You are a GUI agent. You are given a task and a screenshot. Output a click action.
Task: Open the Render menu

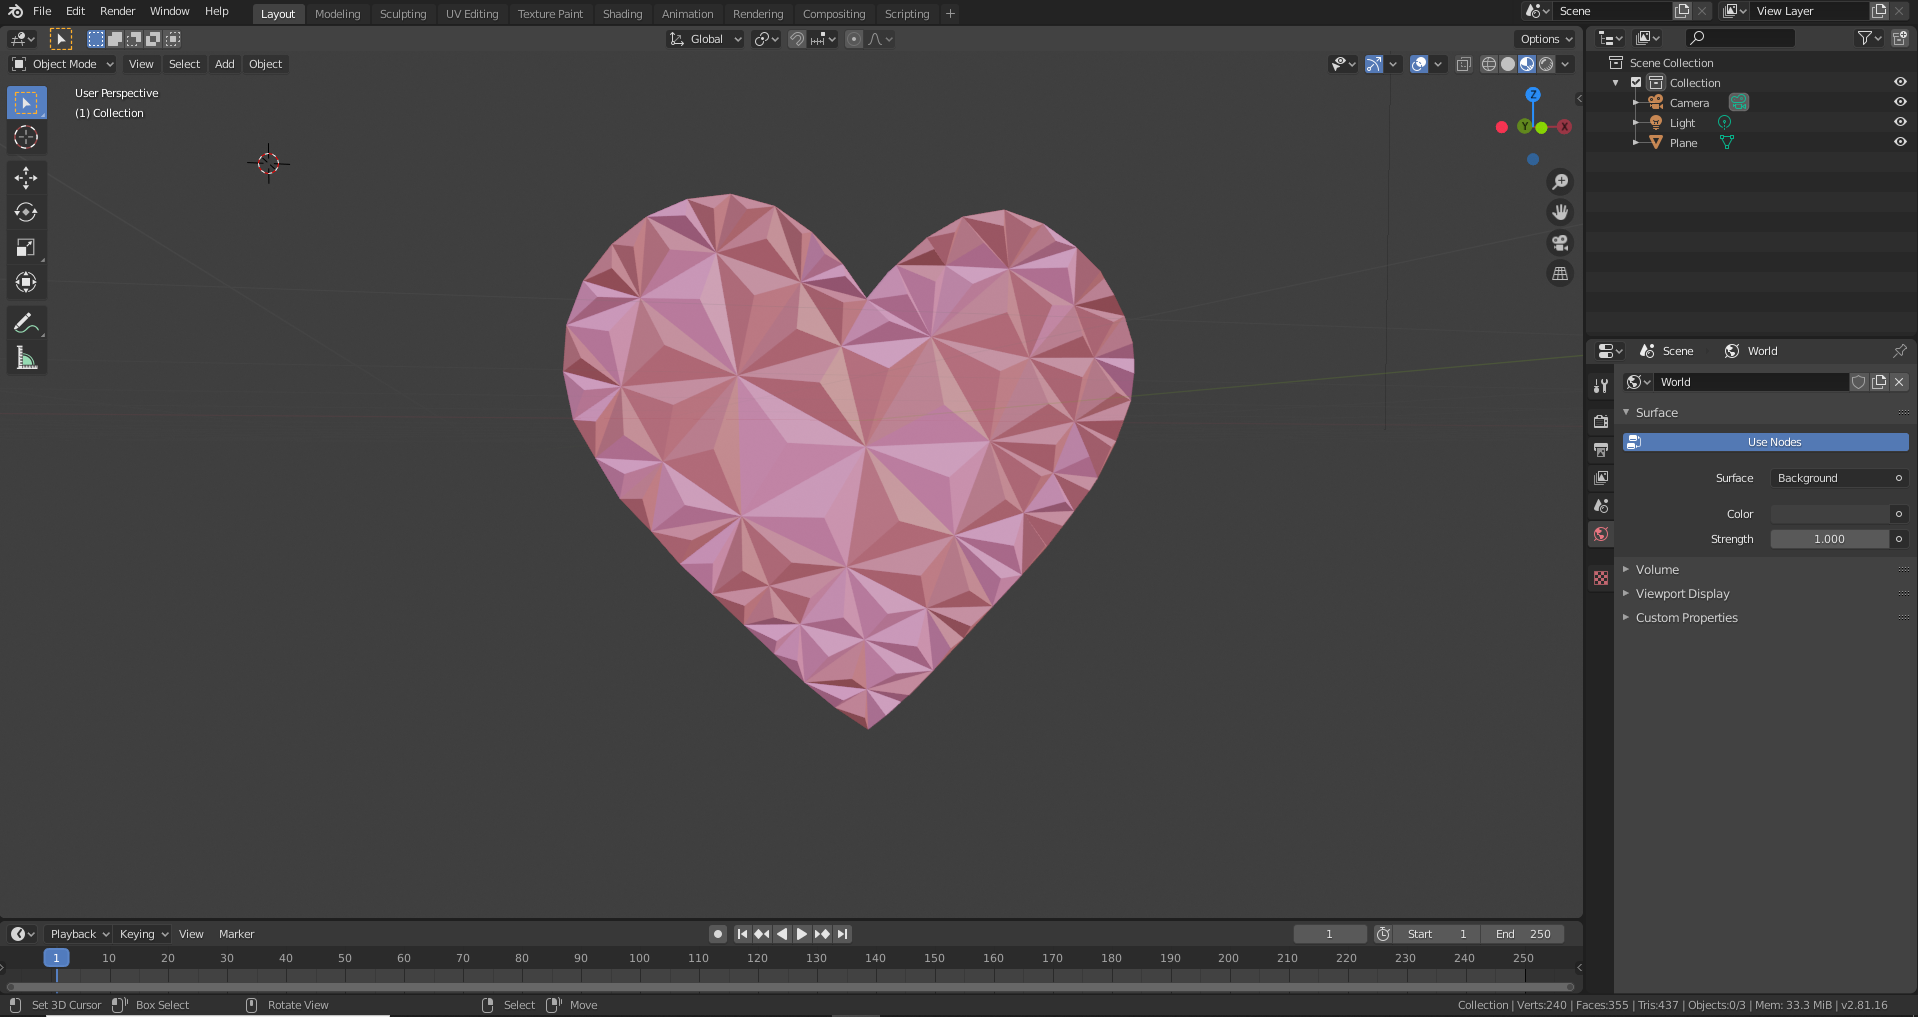tap(117, 11)
